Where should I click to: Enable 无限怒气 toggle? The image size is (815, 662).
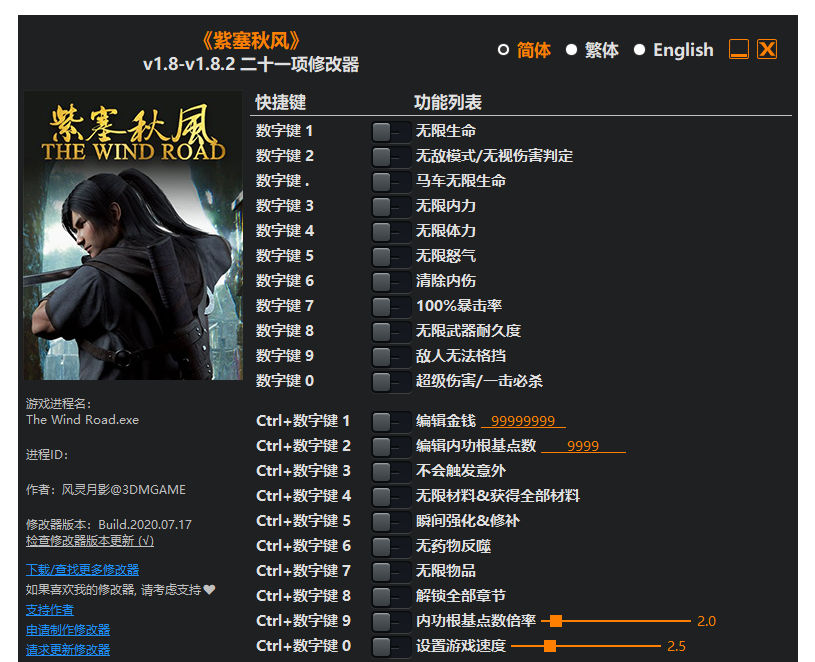(x=391, y=256)
